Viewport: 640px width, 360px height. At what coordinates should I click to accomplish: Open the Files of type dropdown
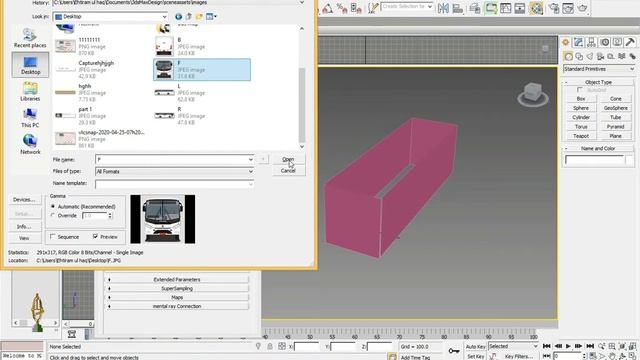coord(250,171)
